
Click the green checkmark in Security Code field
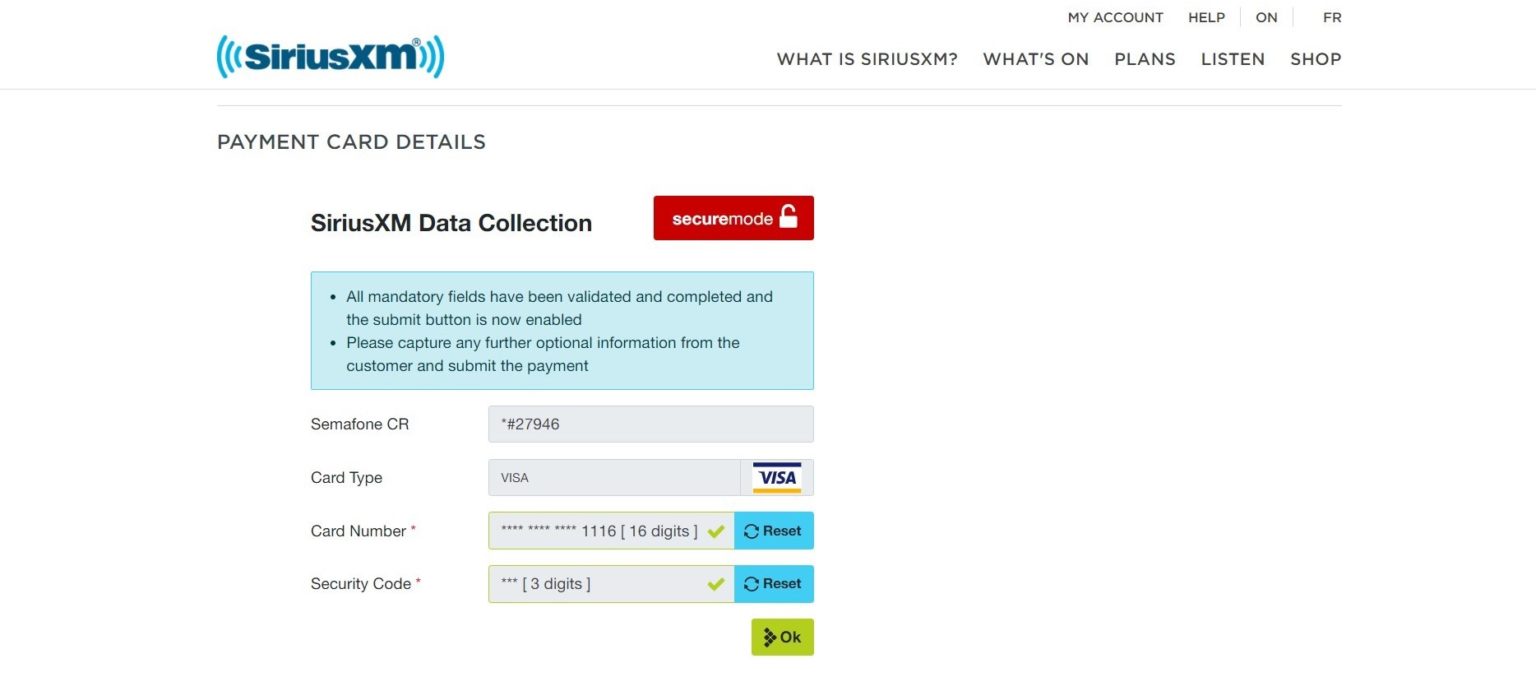coord(715,584)
